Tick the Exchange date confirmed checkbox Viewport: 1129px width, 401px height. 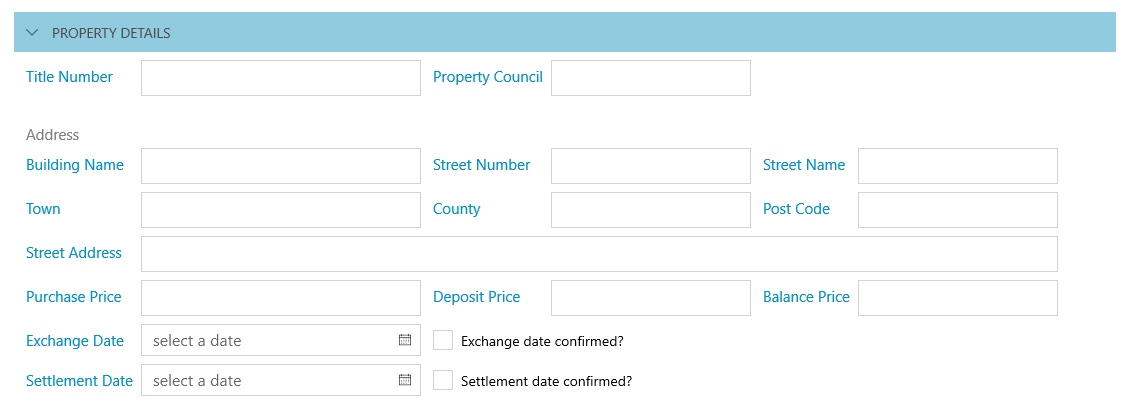[443, 340]
